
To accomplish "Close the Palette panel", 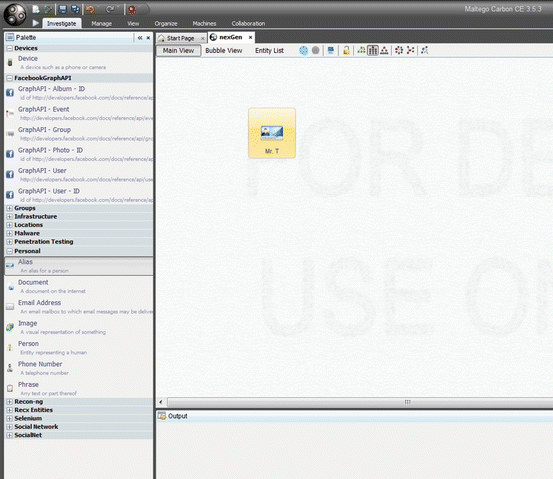I will point(148,37).
